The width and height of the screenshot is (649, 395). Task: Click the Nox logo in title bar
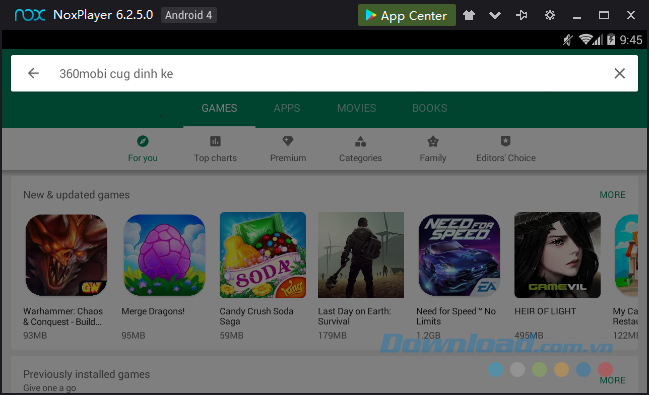(30, 15)
